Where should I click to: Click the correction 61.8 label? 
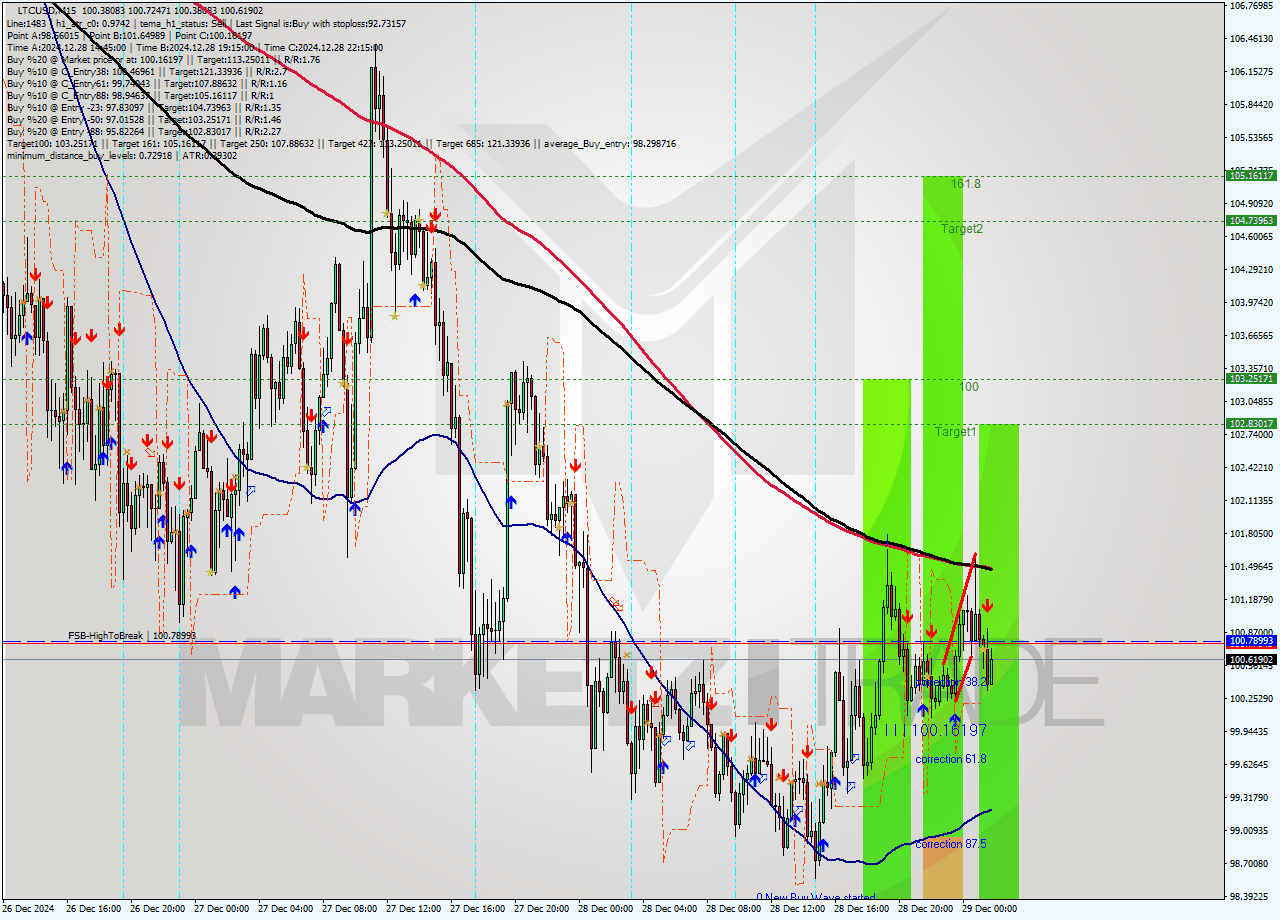[951, 759]
